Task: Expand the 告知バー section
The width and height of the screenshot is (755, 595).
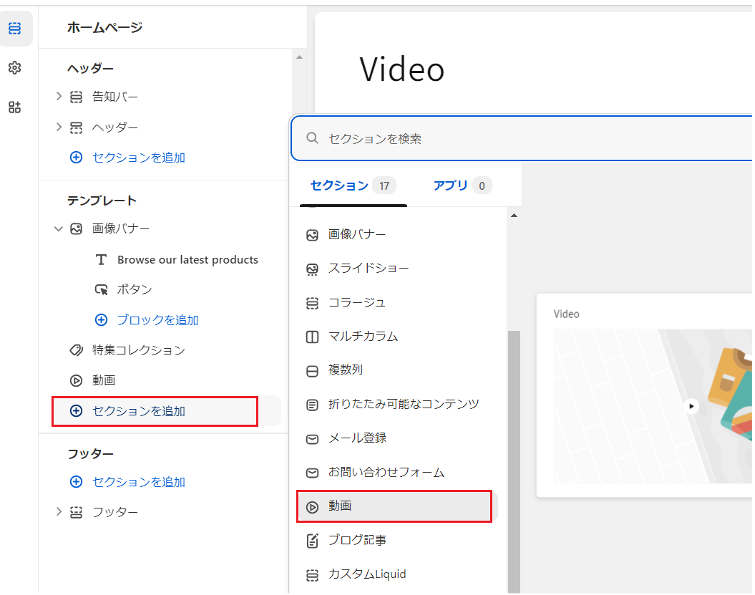Action: [59, 97]
